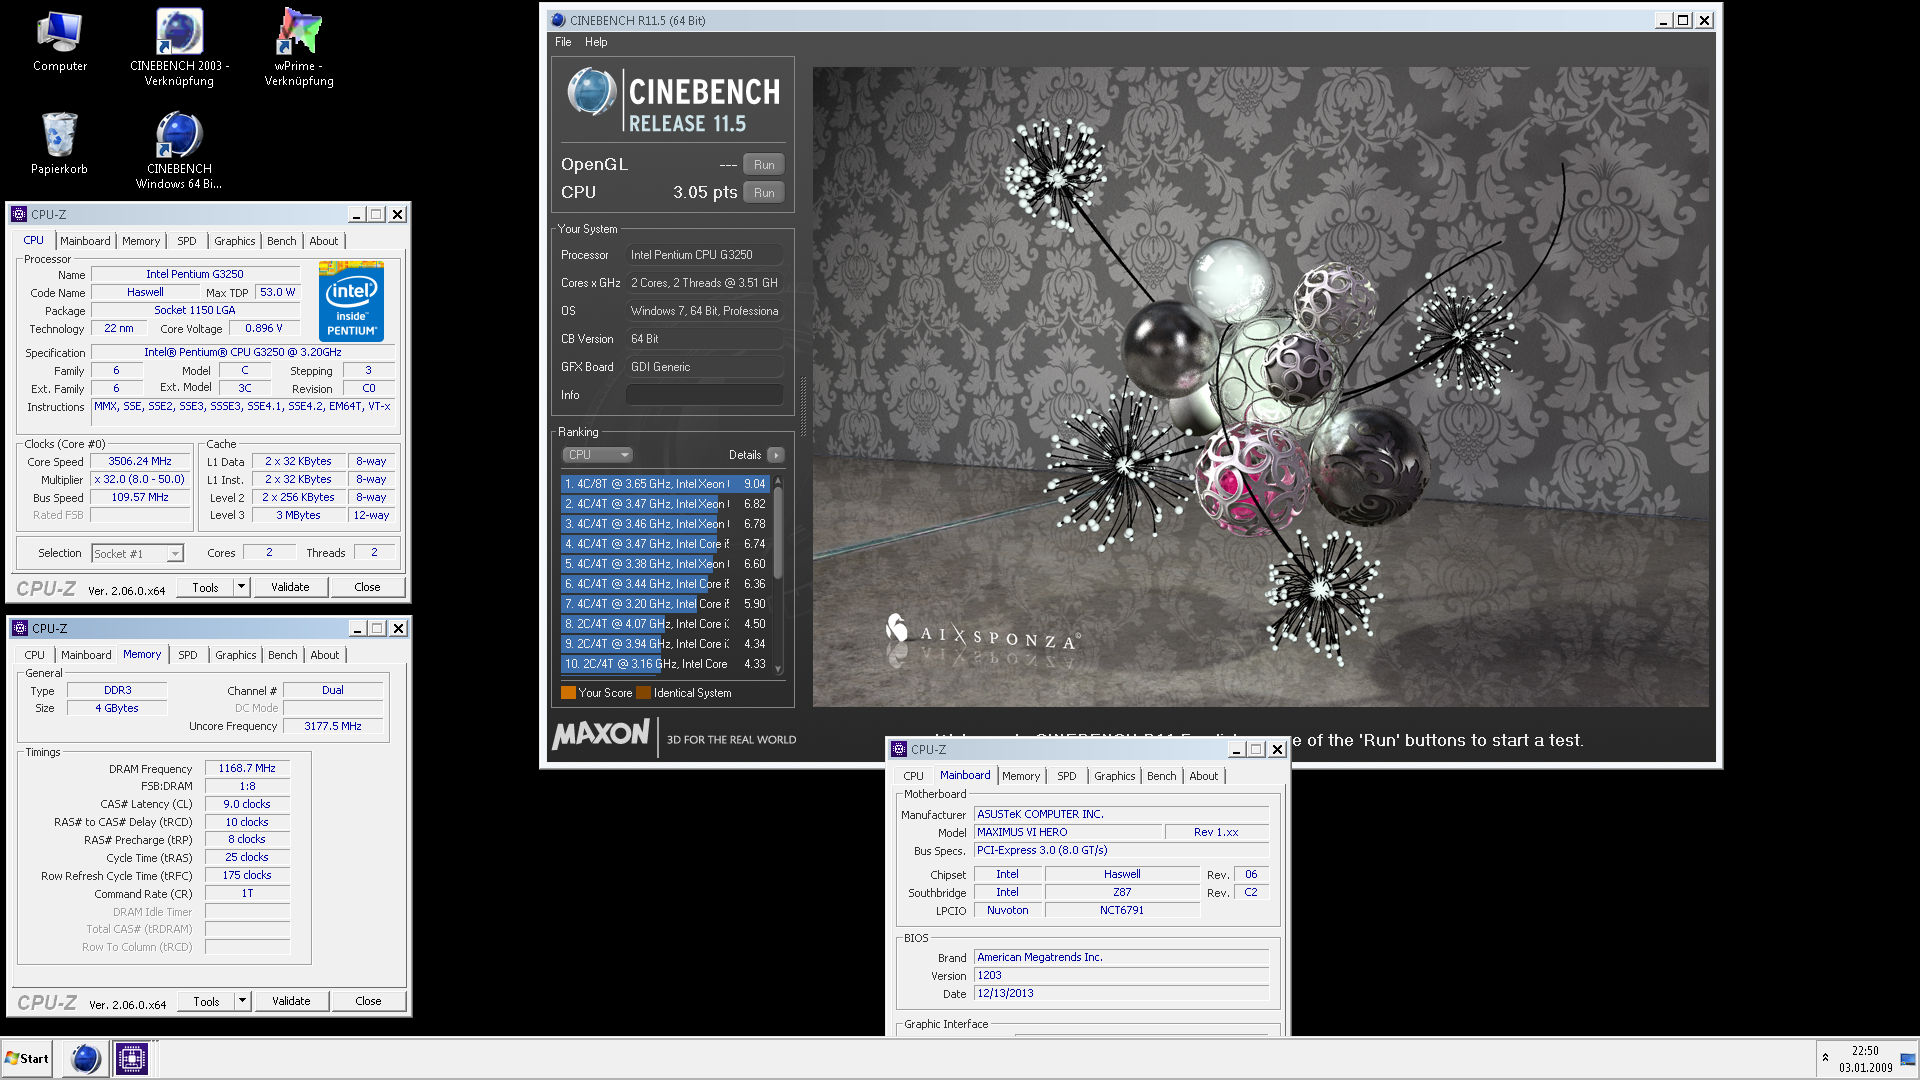Click the Start button
1920x1080 pixels.
(27, 1058)
